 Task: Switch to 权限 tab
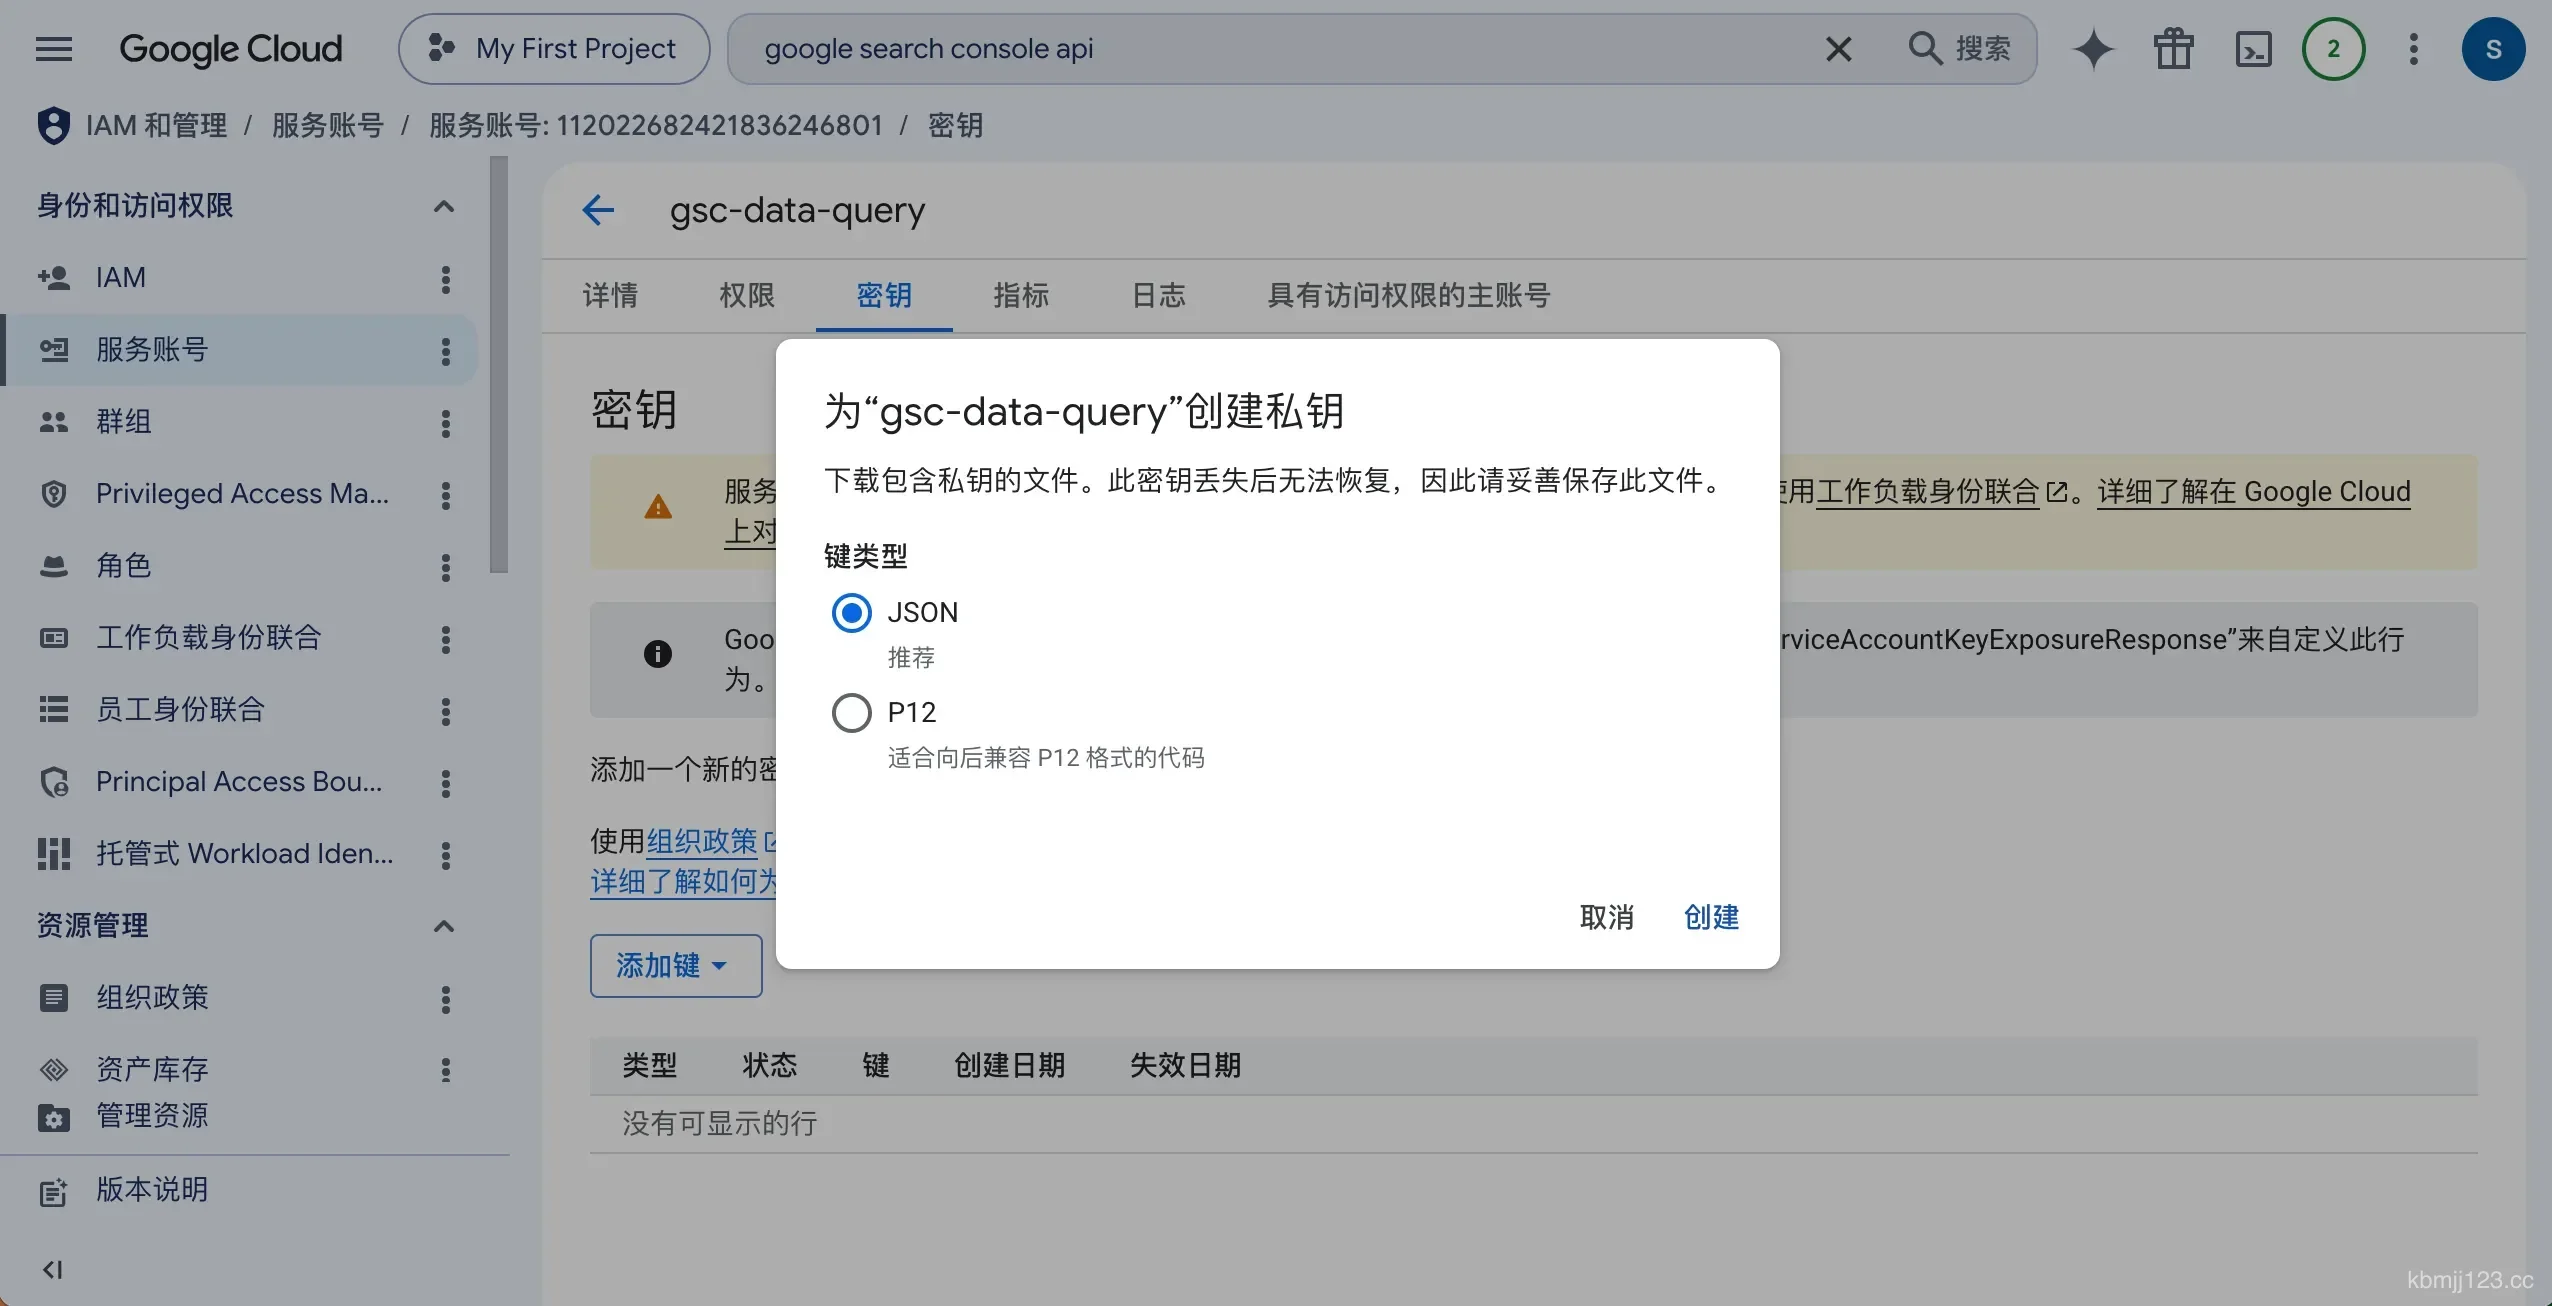(x=747, y=295)
